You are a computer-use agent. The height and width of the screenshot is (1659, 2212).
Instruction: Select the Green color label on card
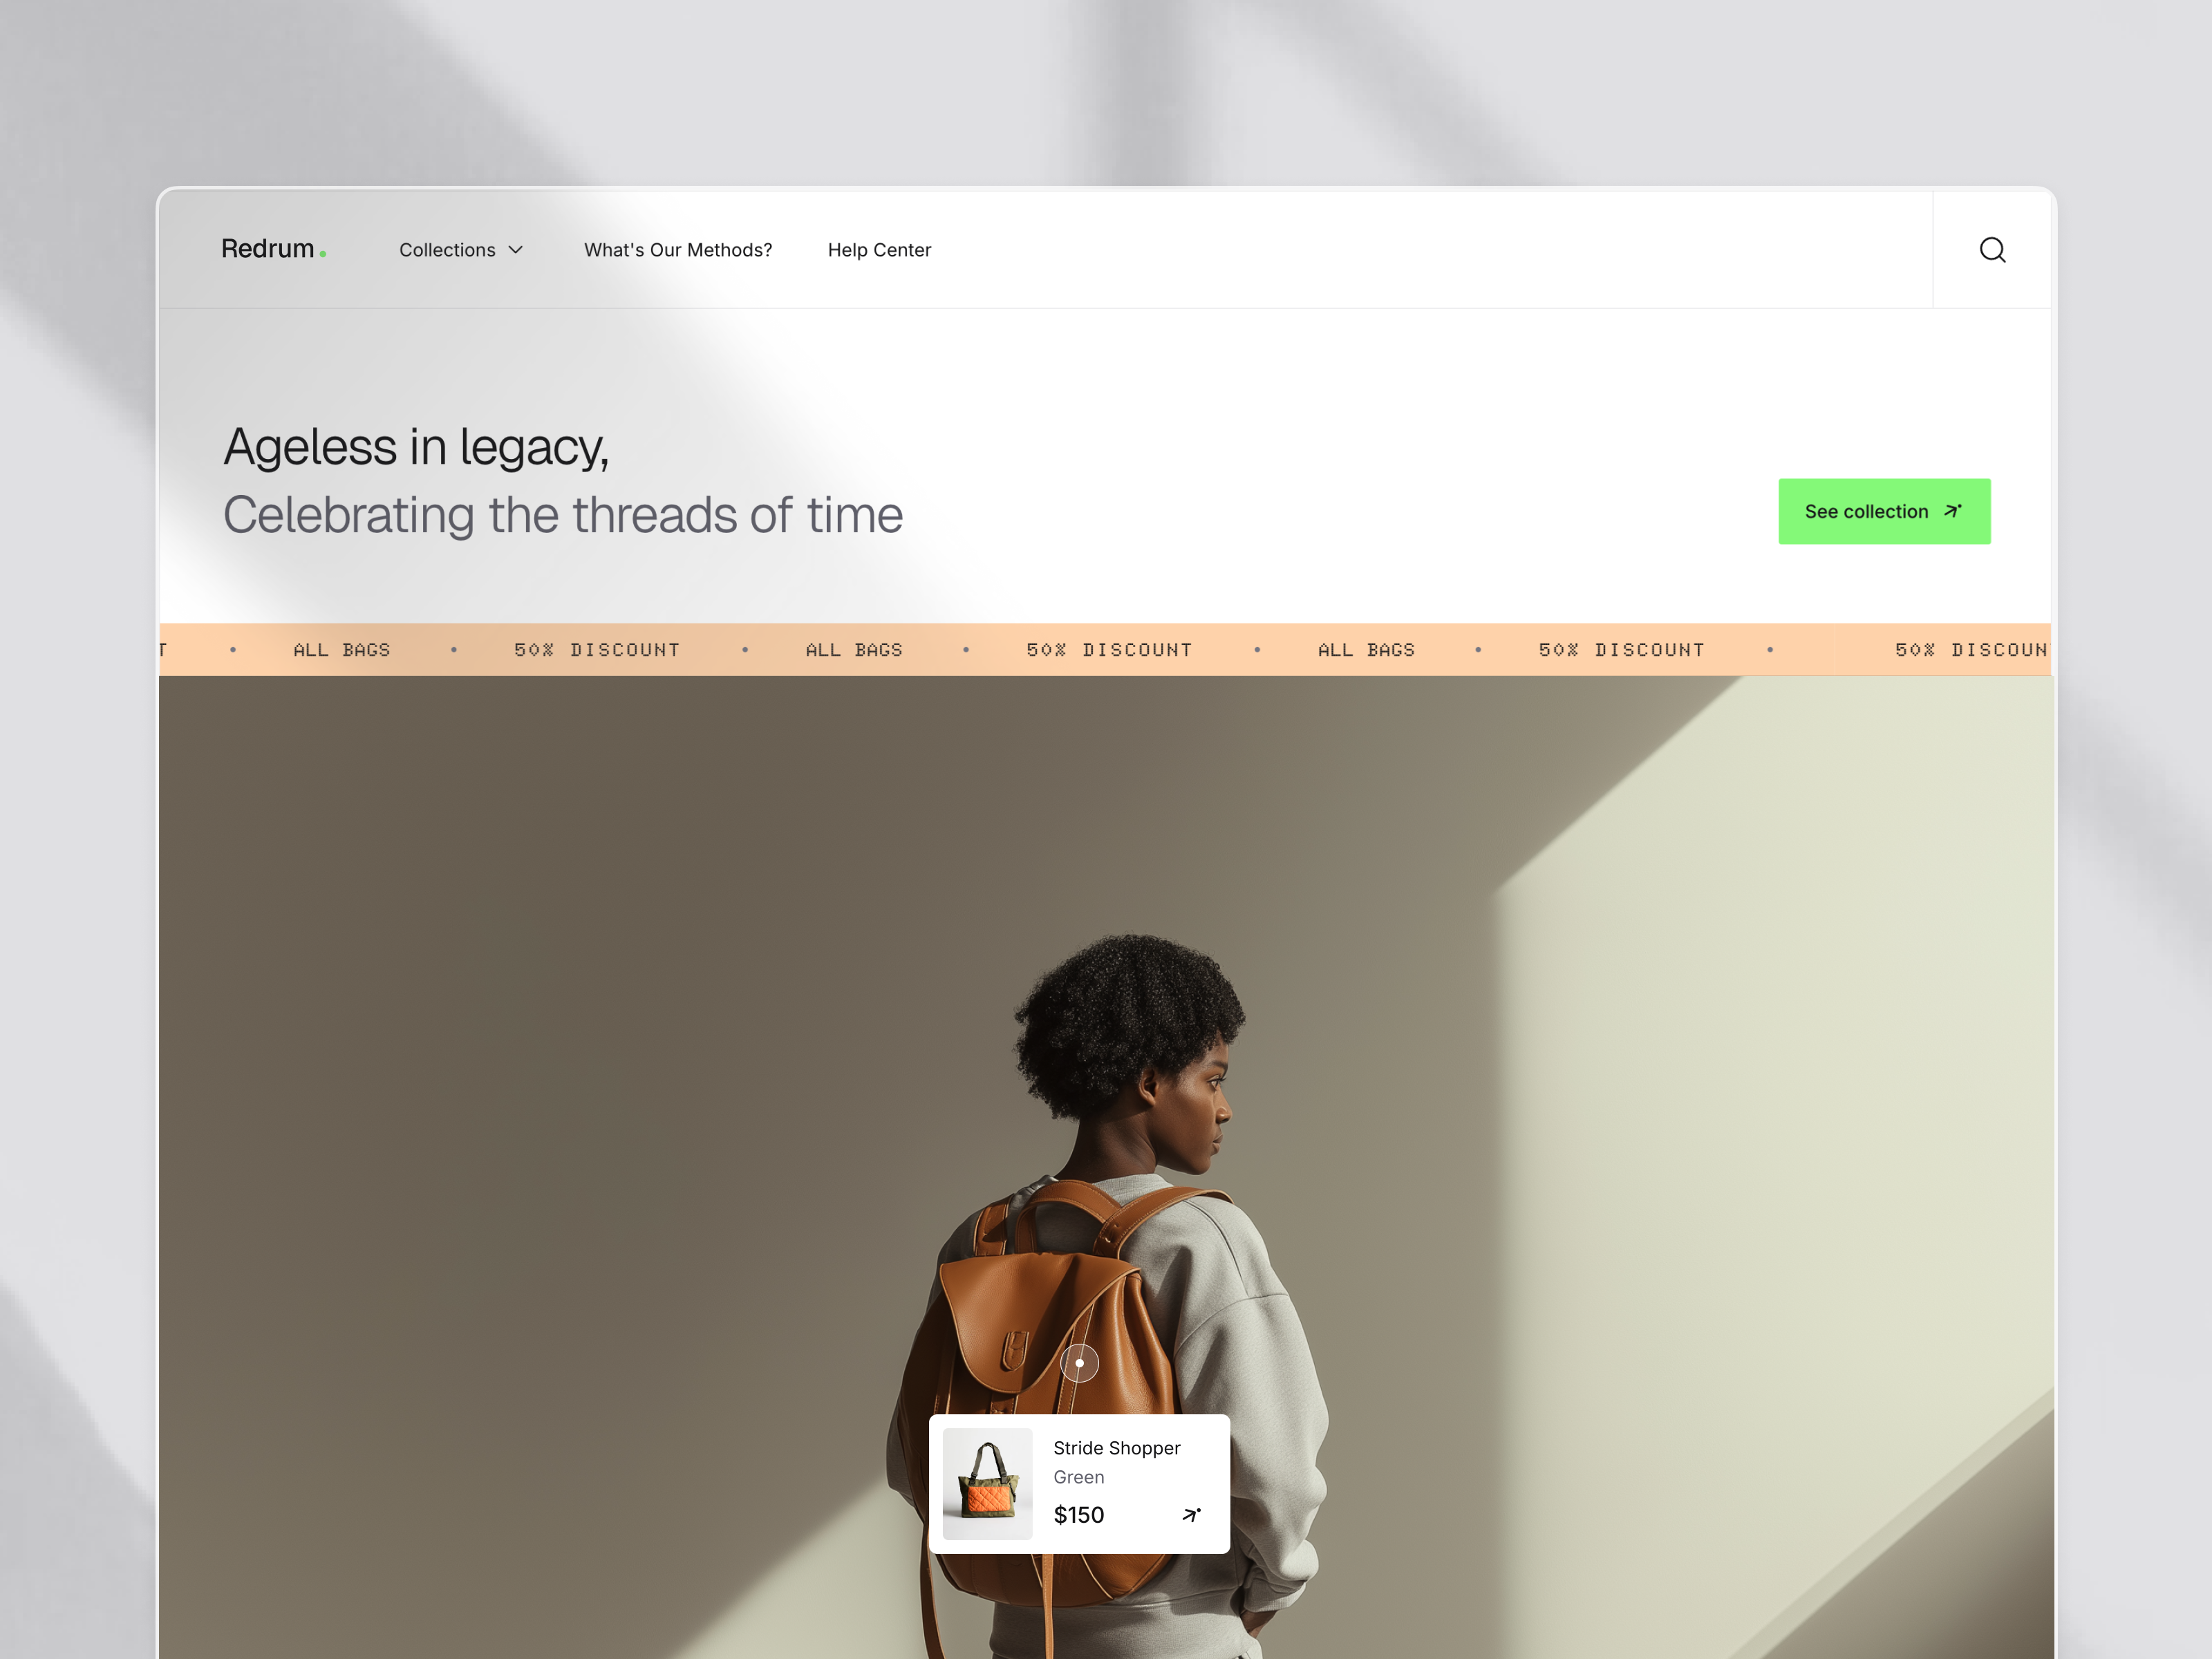1078,1477
